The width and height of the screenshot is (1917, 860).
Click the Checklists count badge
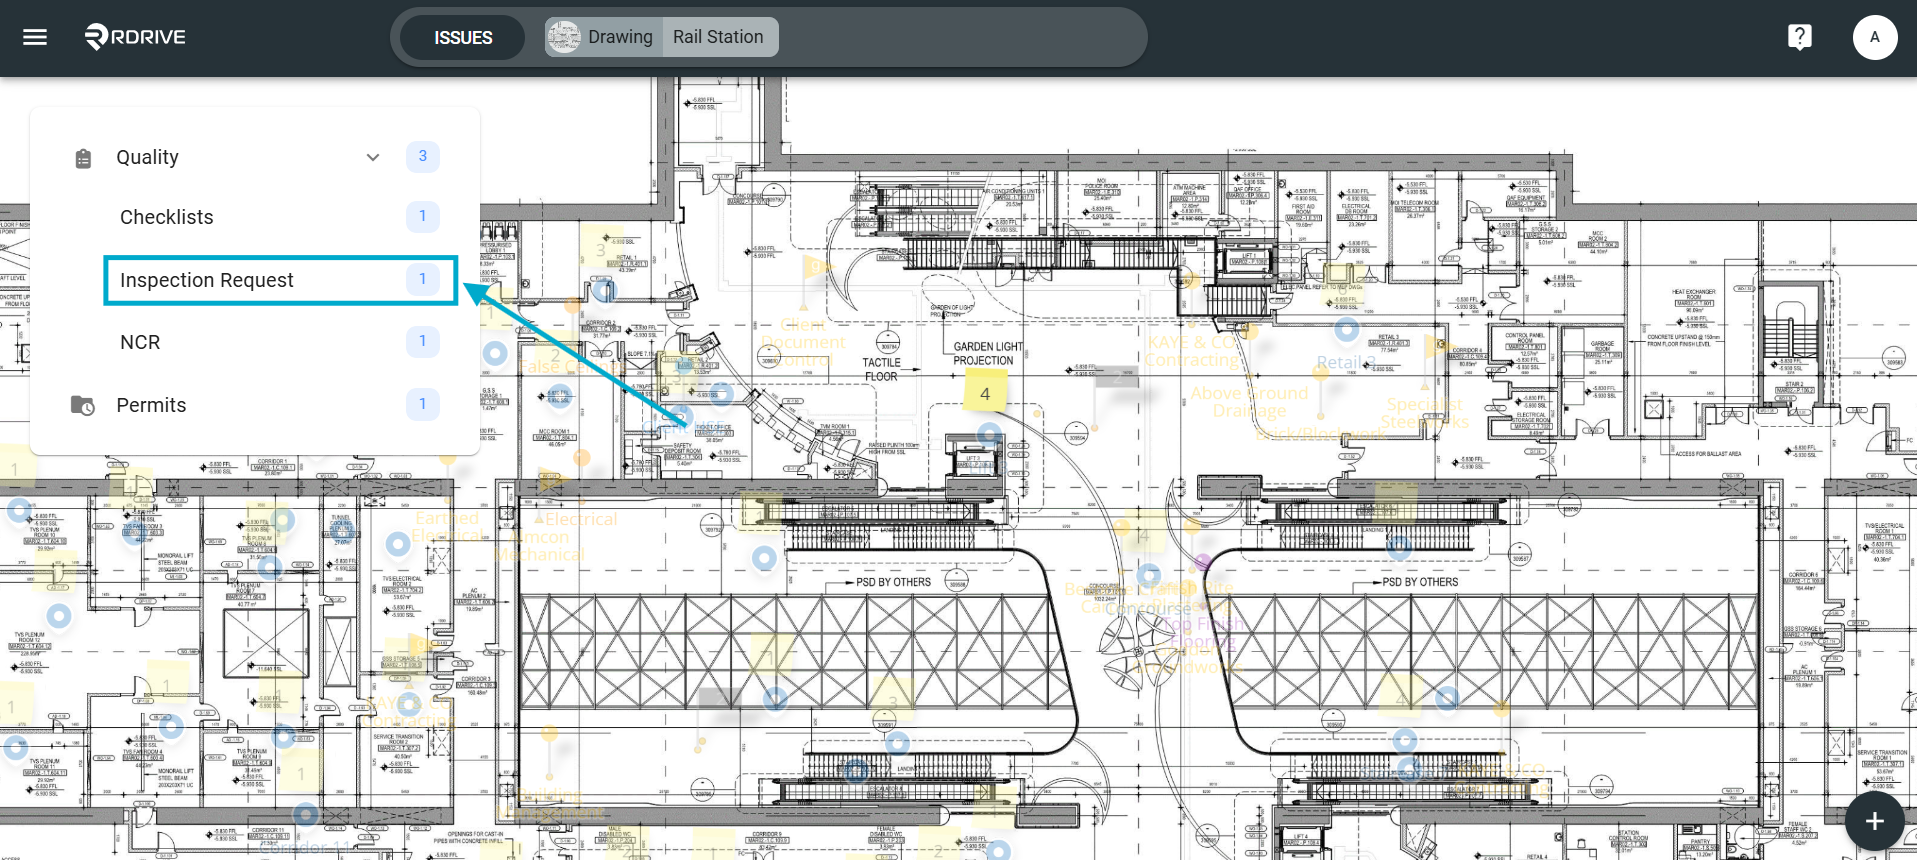pyautogui.click(x=423, y=216)
